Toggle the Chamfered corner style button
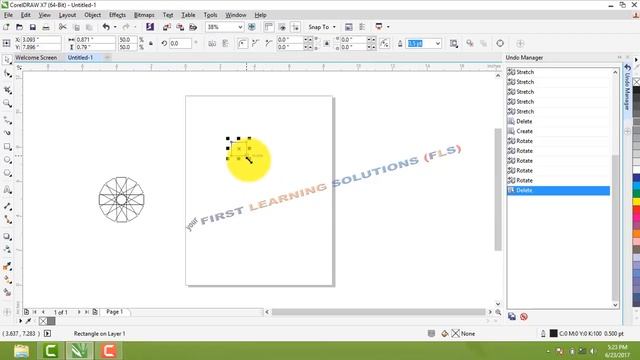The image size is (640, 360). (269, 43)
